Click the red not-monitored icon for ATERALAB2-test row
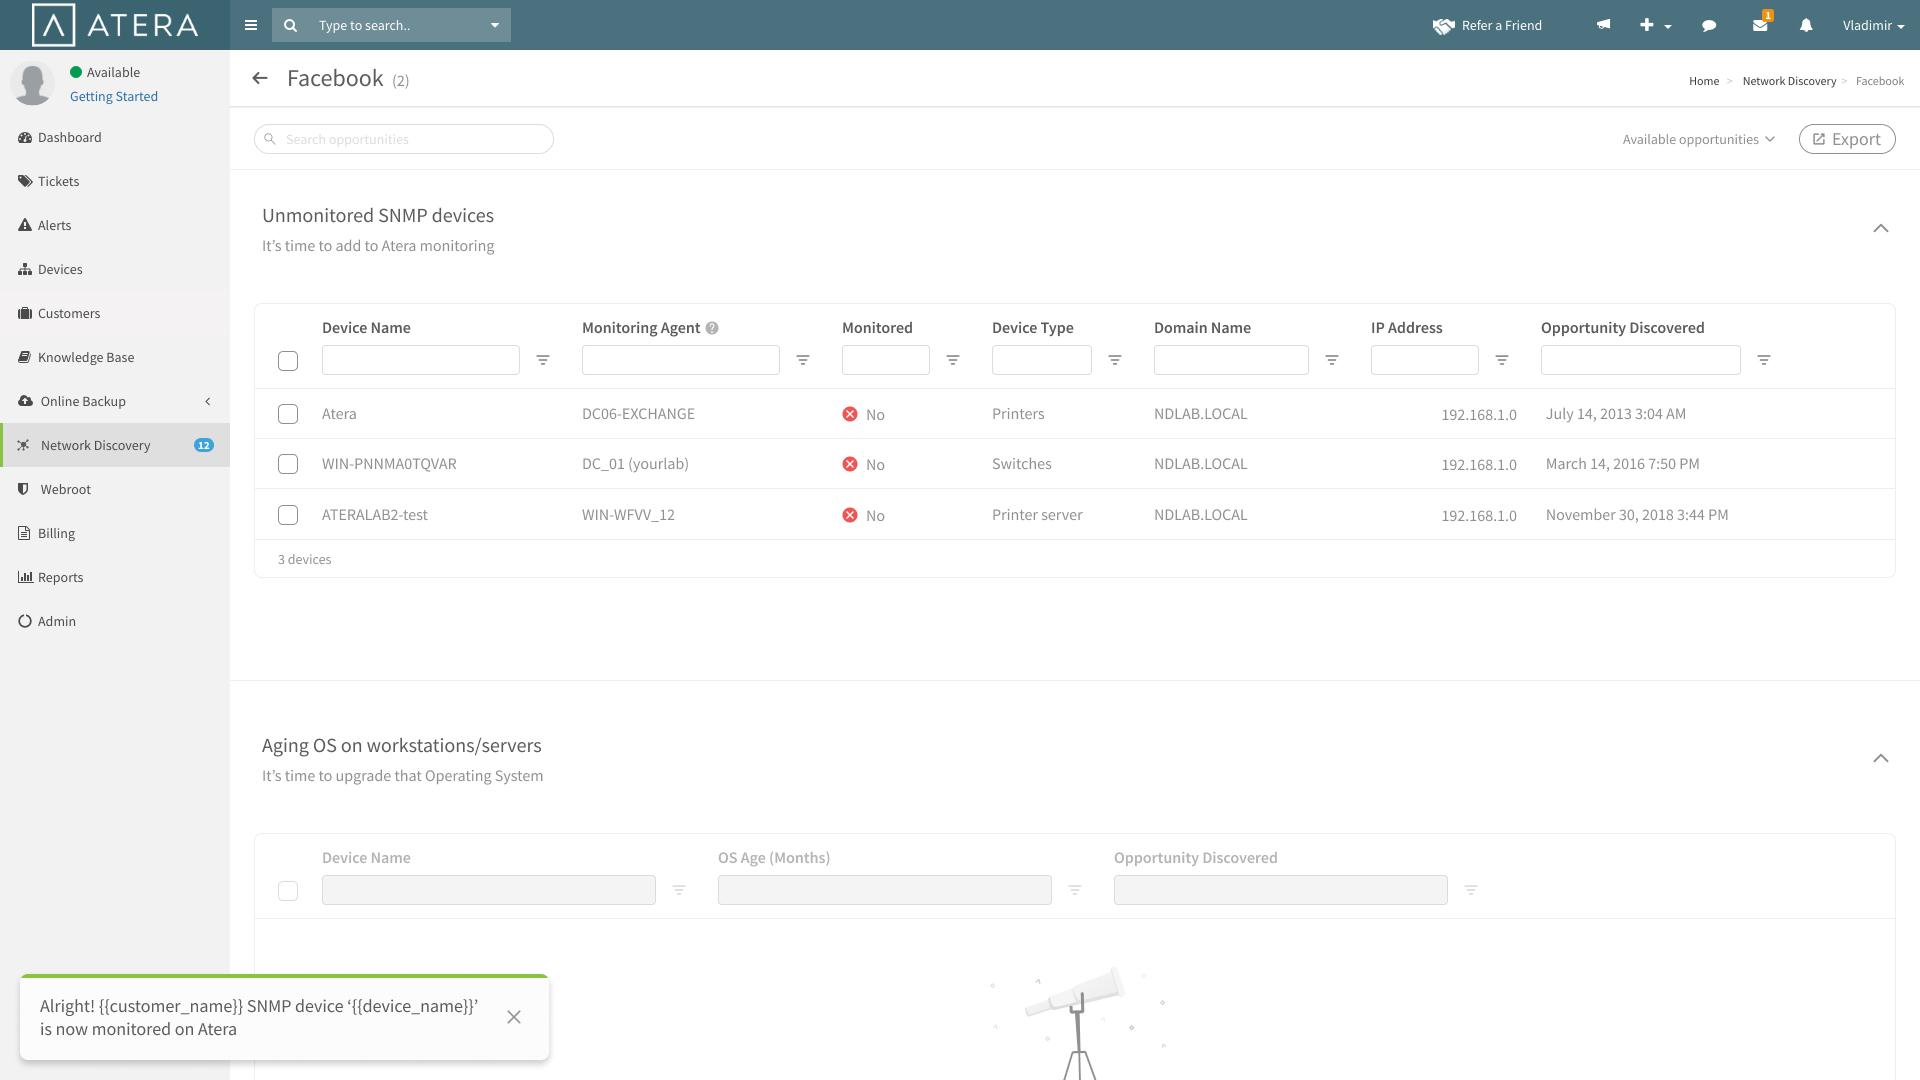The image size is (1920, 1080). tap(850, 515)
